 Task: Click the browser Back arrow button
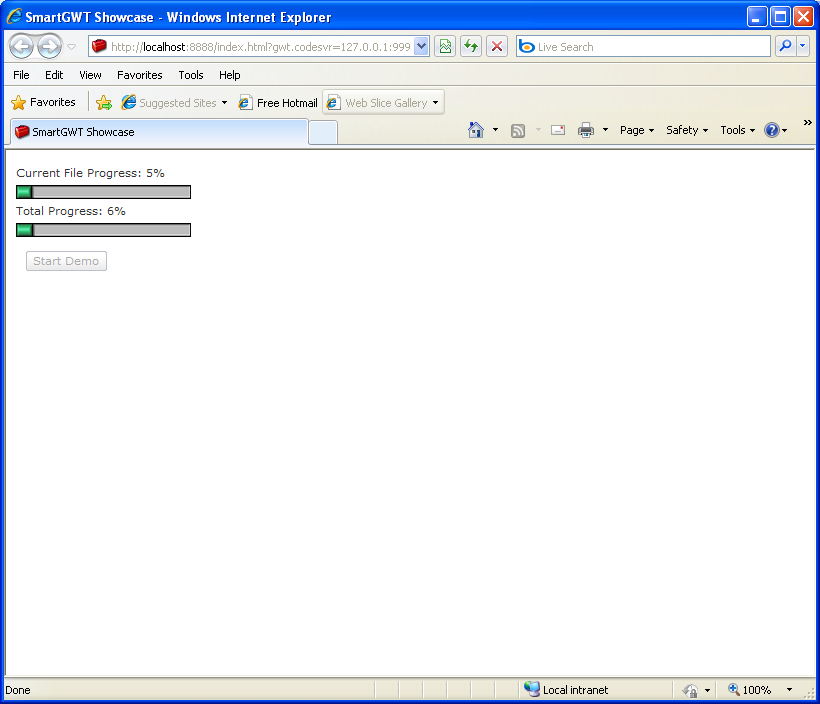click(21, 47)
